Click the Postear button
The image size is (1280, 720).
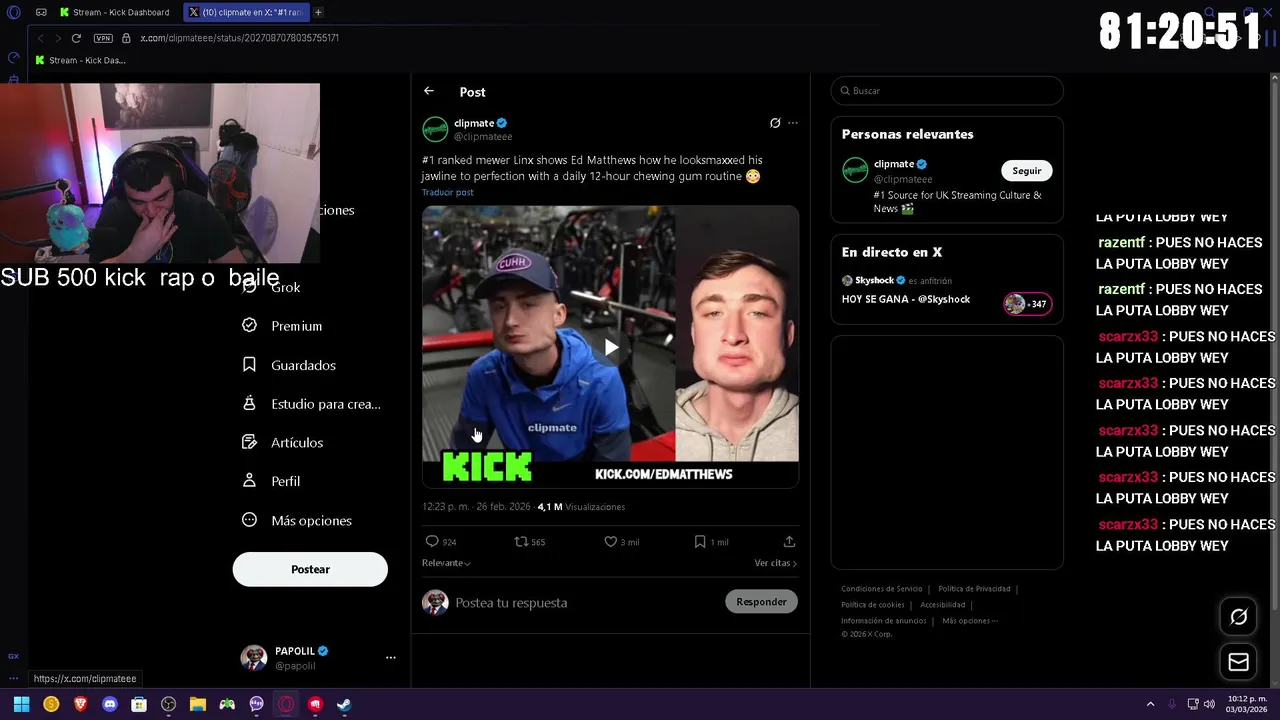point(310,569)
